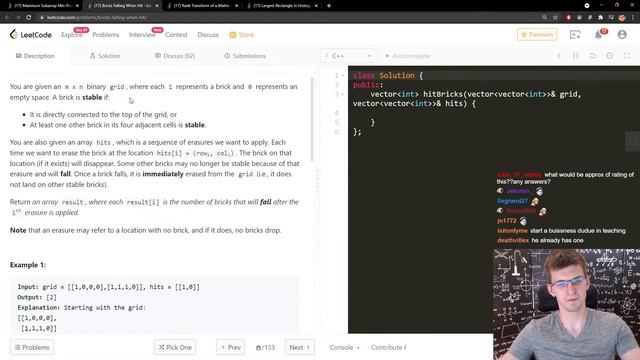Switch to Maximum Subarray Min-Product browser tab
Screen dimensions: 640x360
point(41,6)
